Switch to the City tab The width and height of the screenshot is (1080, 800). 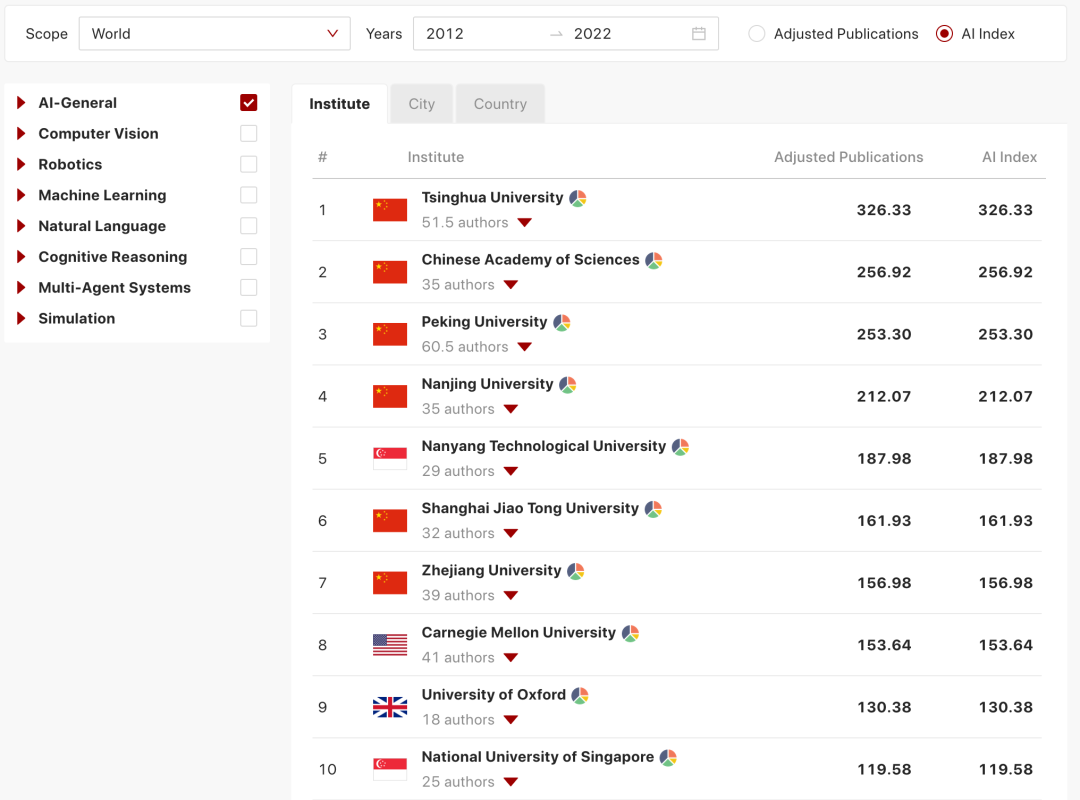422,104
